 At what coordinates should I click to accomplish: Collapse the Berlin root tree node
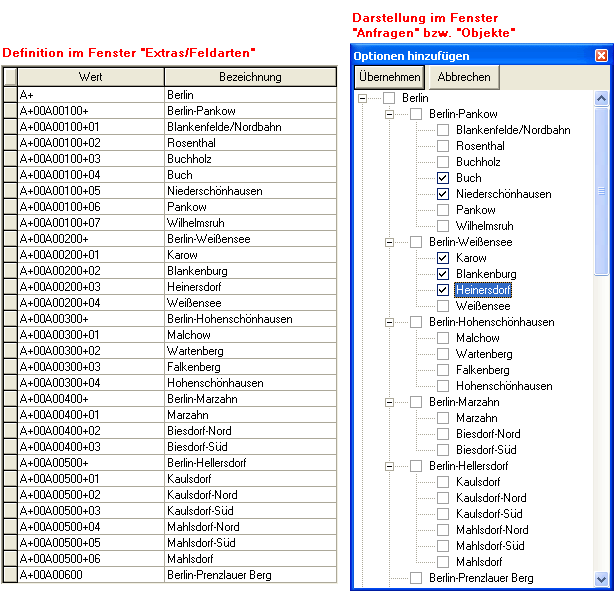363,98
